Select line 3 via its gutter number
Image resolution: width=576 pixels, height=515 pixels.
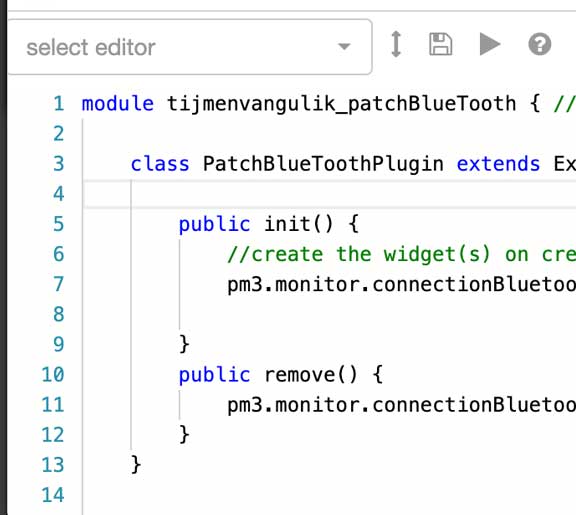[59, 164]
